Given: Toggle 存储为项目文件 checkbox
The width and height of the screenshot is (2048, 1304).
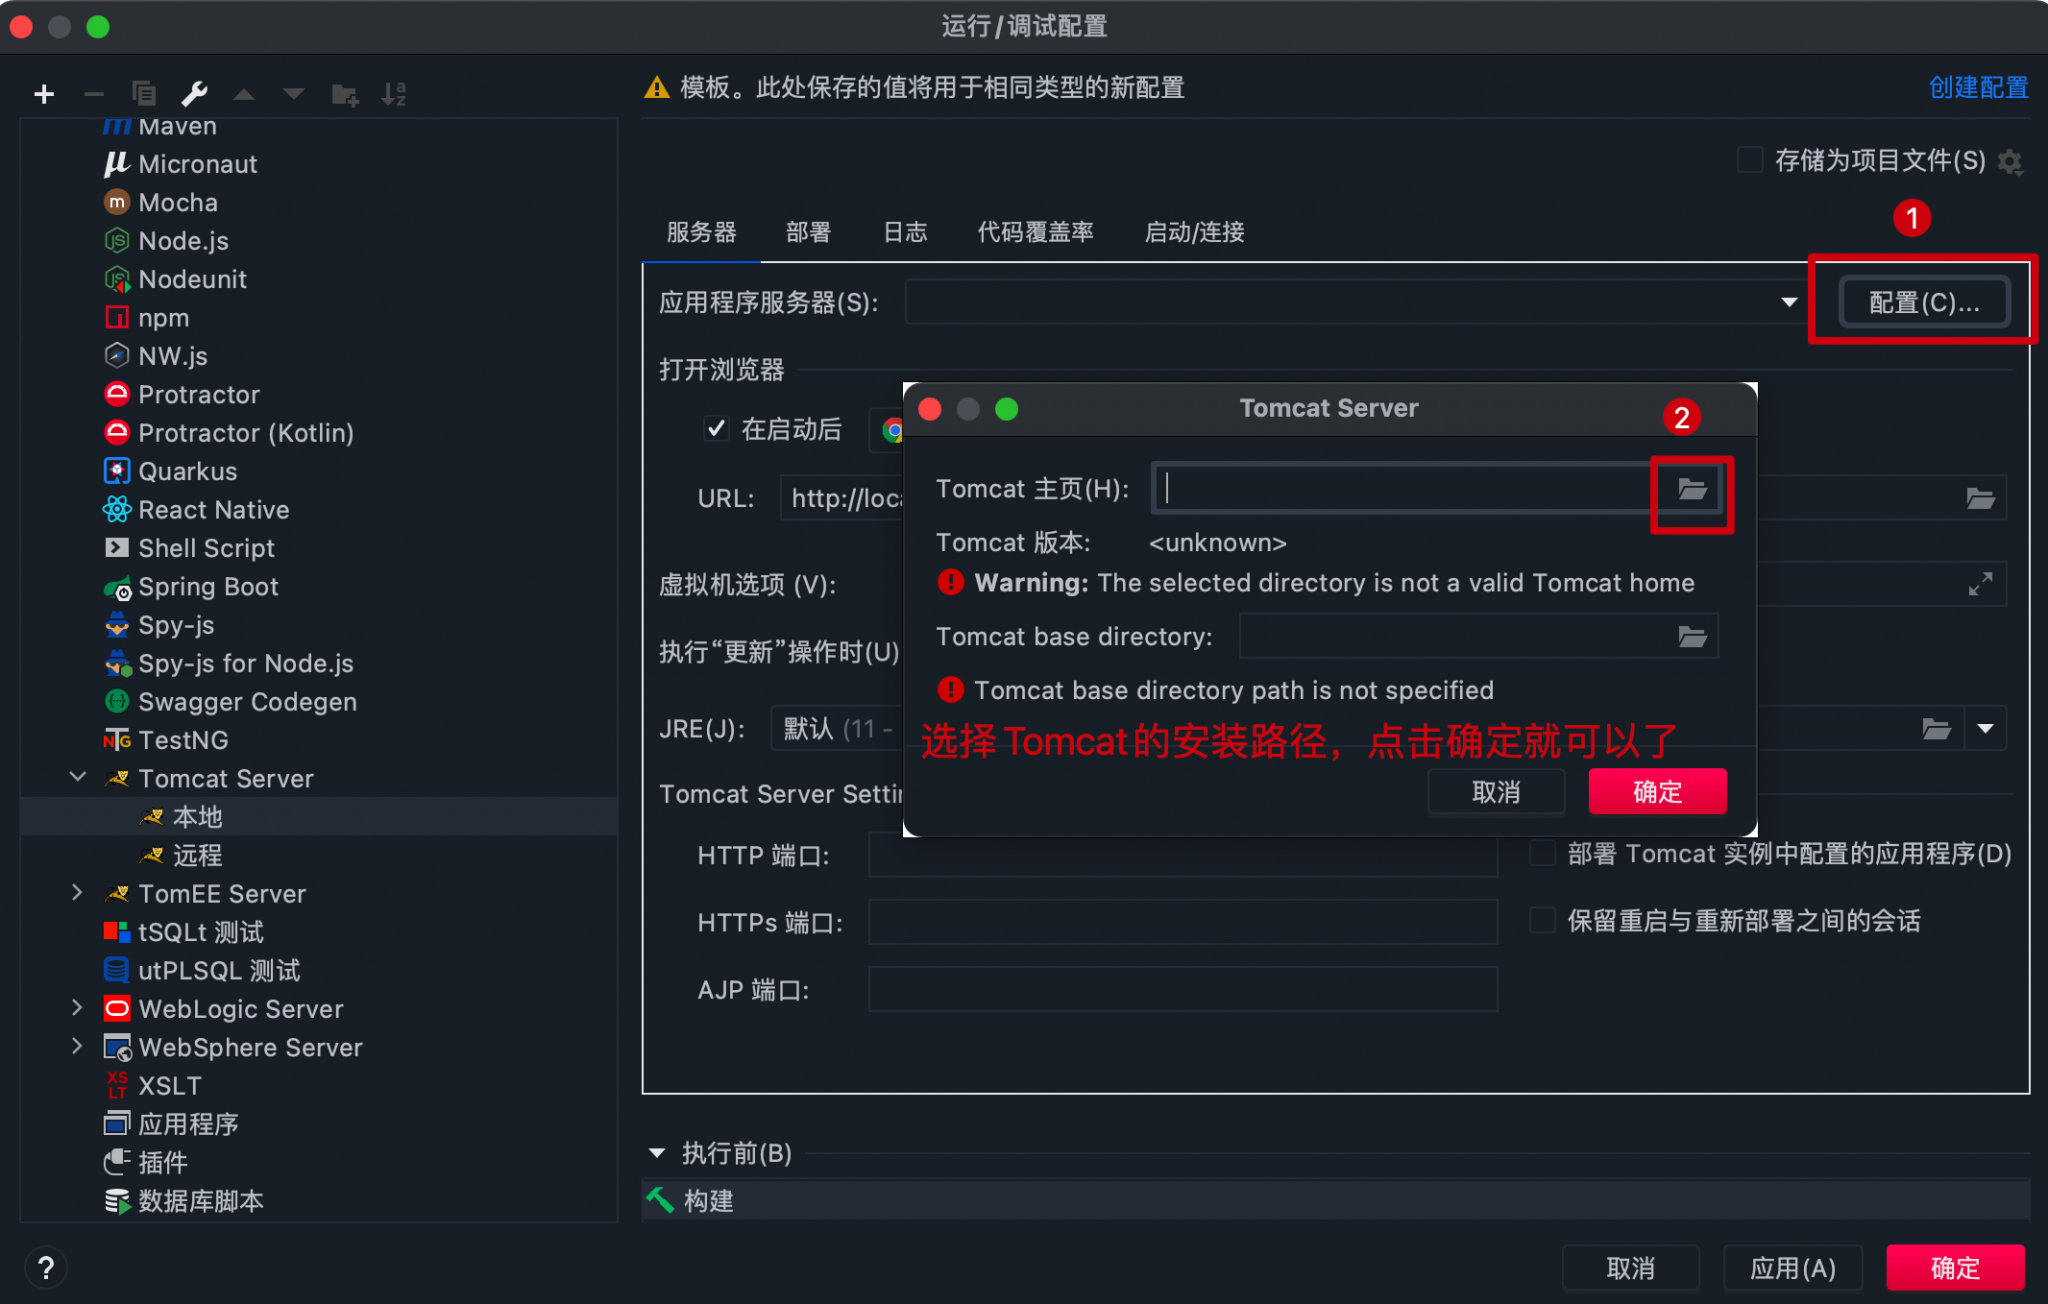Looking at the screenshot, I should pos(1749,160).
